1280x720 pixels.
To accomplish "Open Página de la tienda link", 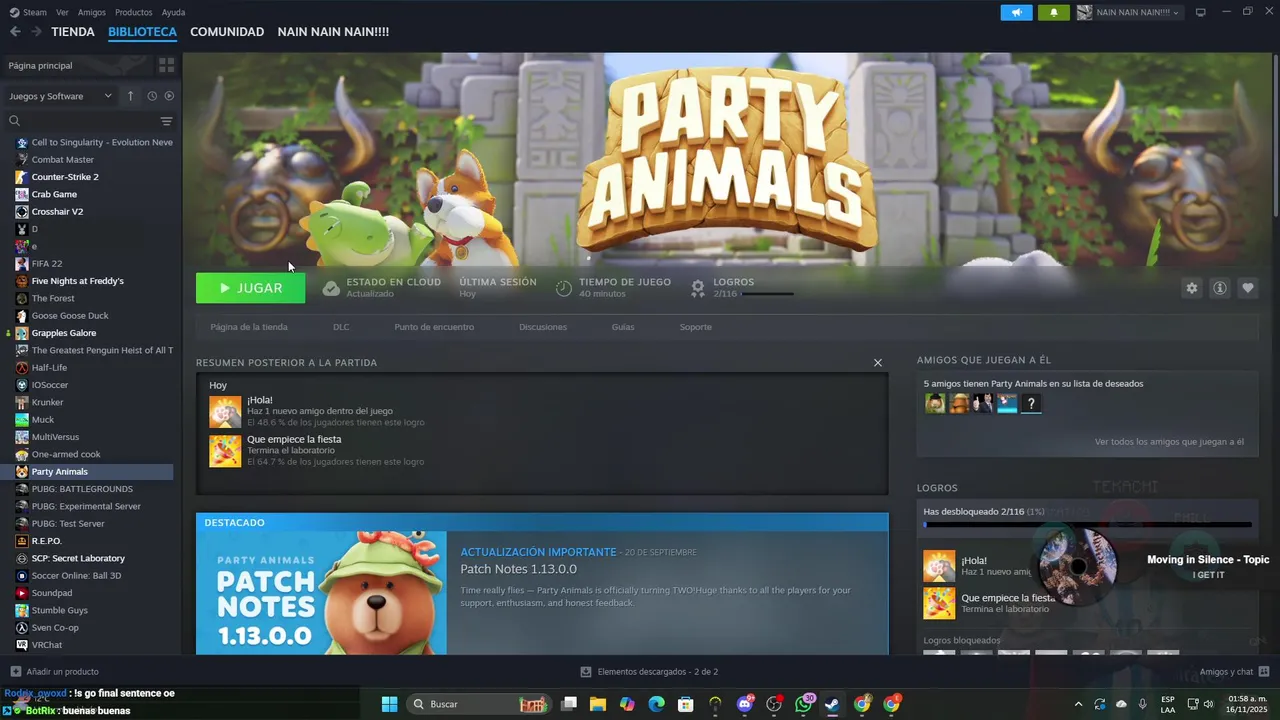I will pyautogui.click(x=249, y=327).
